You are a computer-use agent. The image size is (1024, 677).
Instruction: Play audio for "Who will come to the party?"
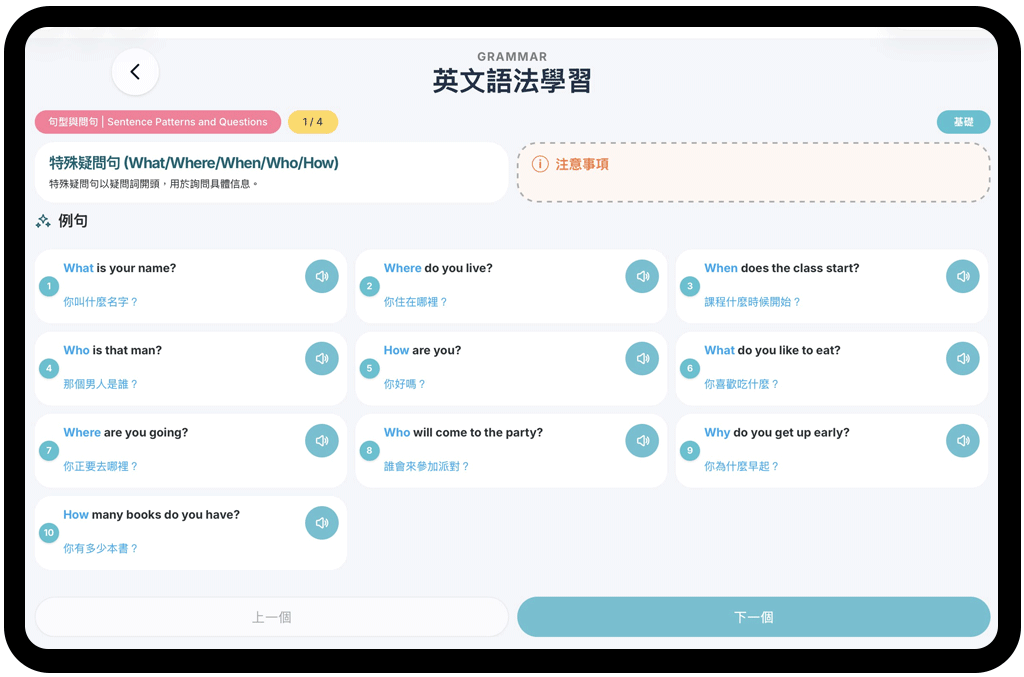[643, 441]
